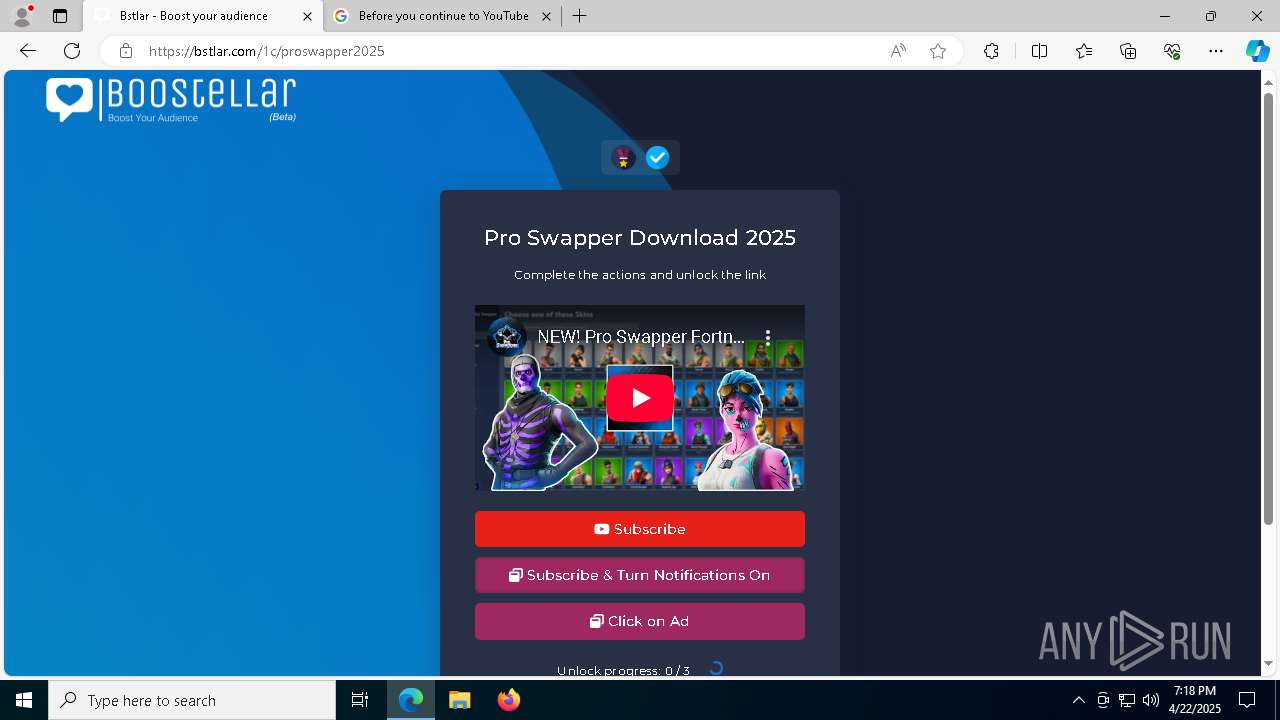This screenshot has height=720, width=1280.
Task: Click the Unlock progress: 0 / 3 text
Action: [623, 670]
